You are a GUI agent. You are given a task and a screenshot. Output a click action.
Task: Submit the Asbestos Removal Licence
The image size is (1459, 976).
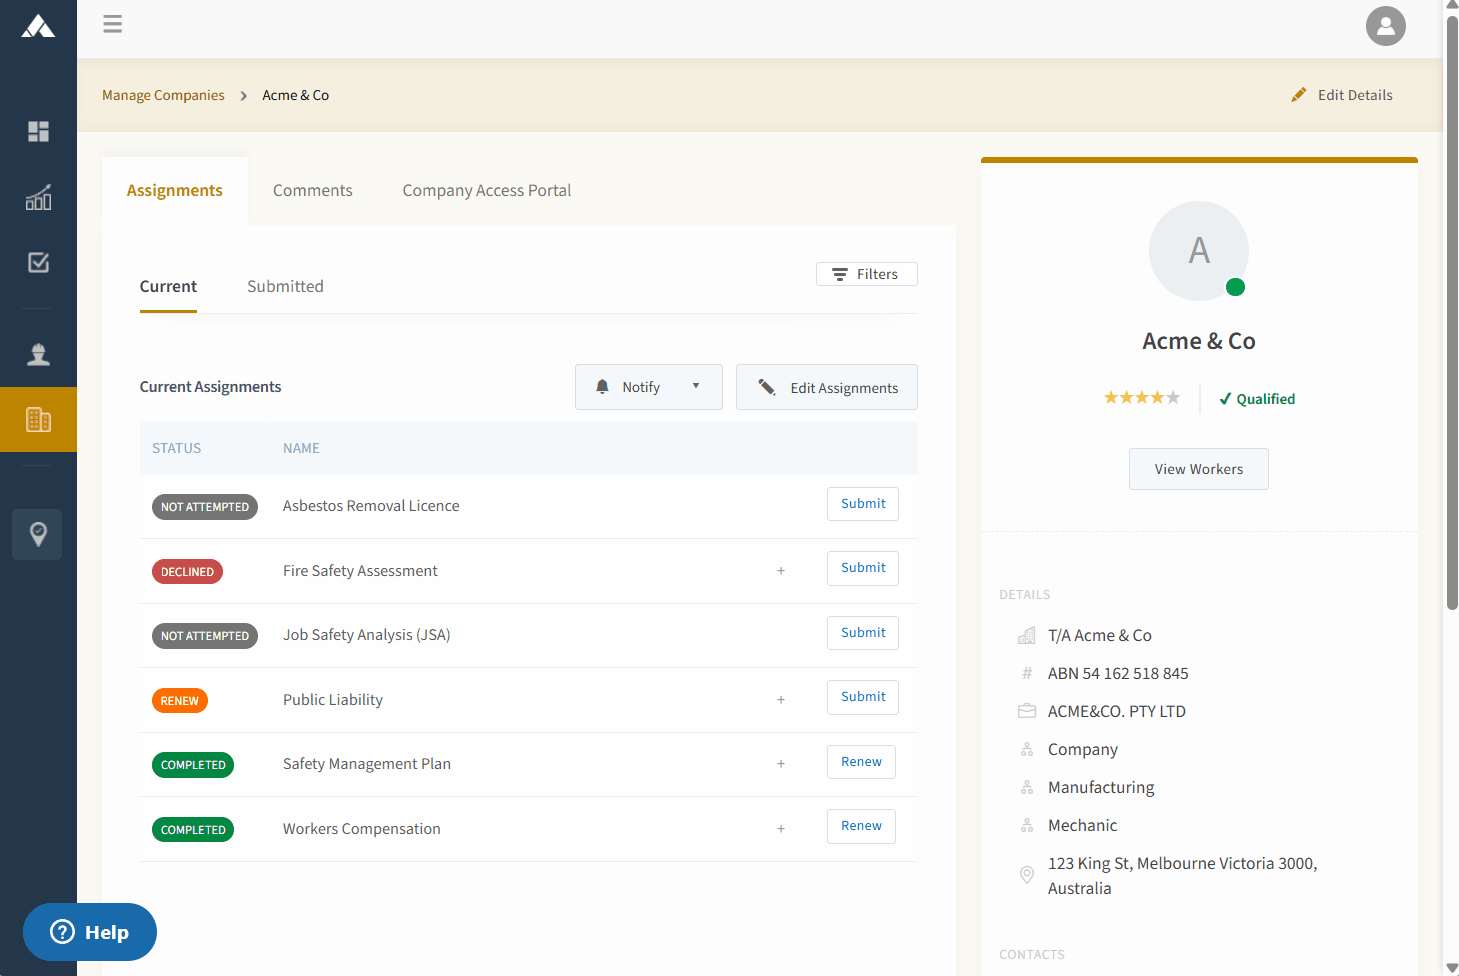click(863, 504)
